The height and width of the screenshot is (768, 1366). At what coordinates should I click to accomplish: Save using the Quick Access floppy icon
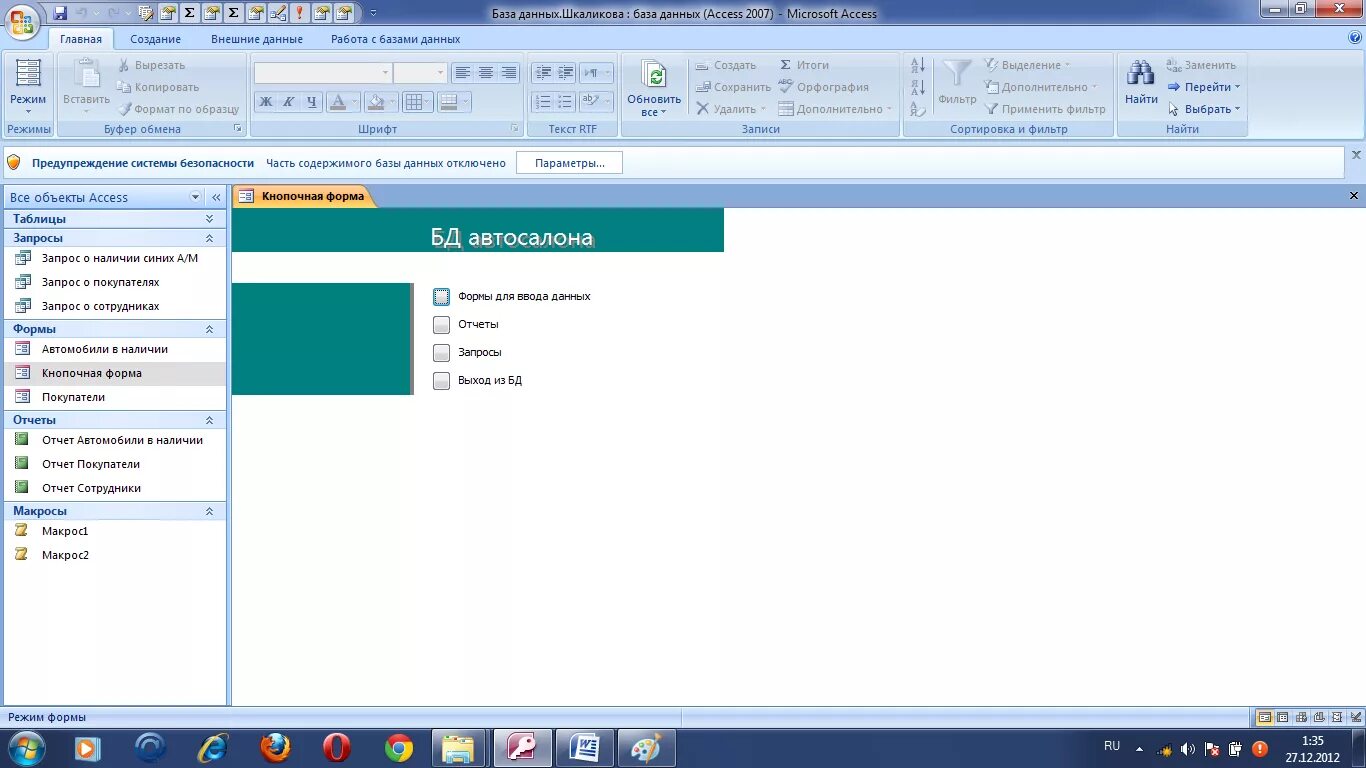pos(60,13)
